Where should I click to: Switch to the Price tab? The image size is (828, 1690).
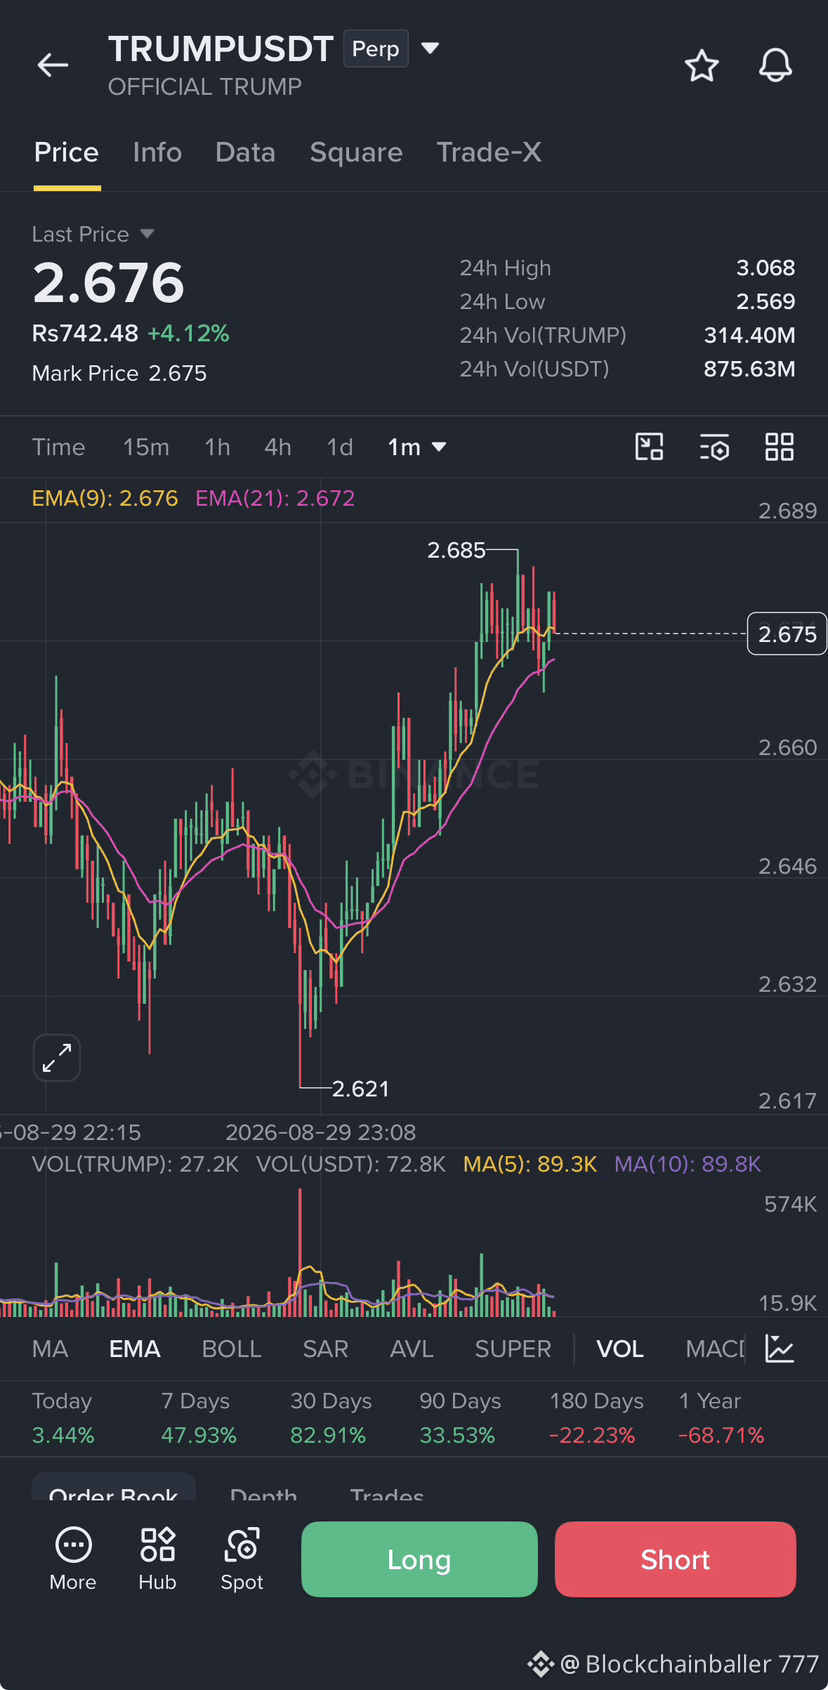click(67, 152)
